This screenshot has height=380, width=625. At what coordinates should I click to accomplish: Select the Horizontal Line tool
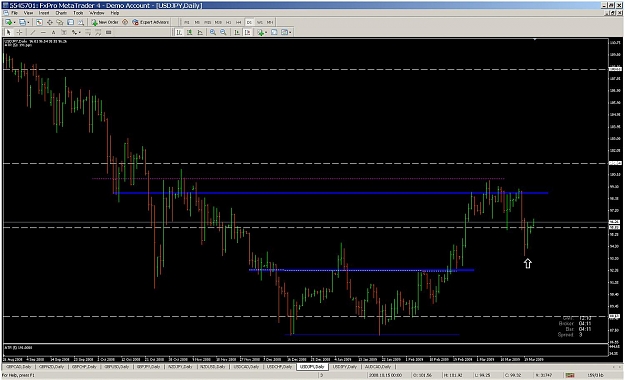click(x=43, y=32)
